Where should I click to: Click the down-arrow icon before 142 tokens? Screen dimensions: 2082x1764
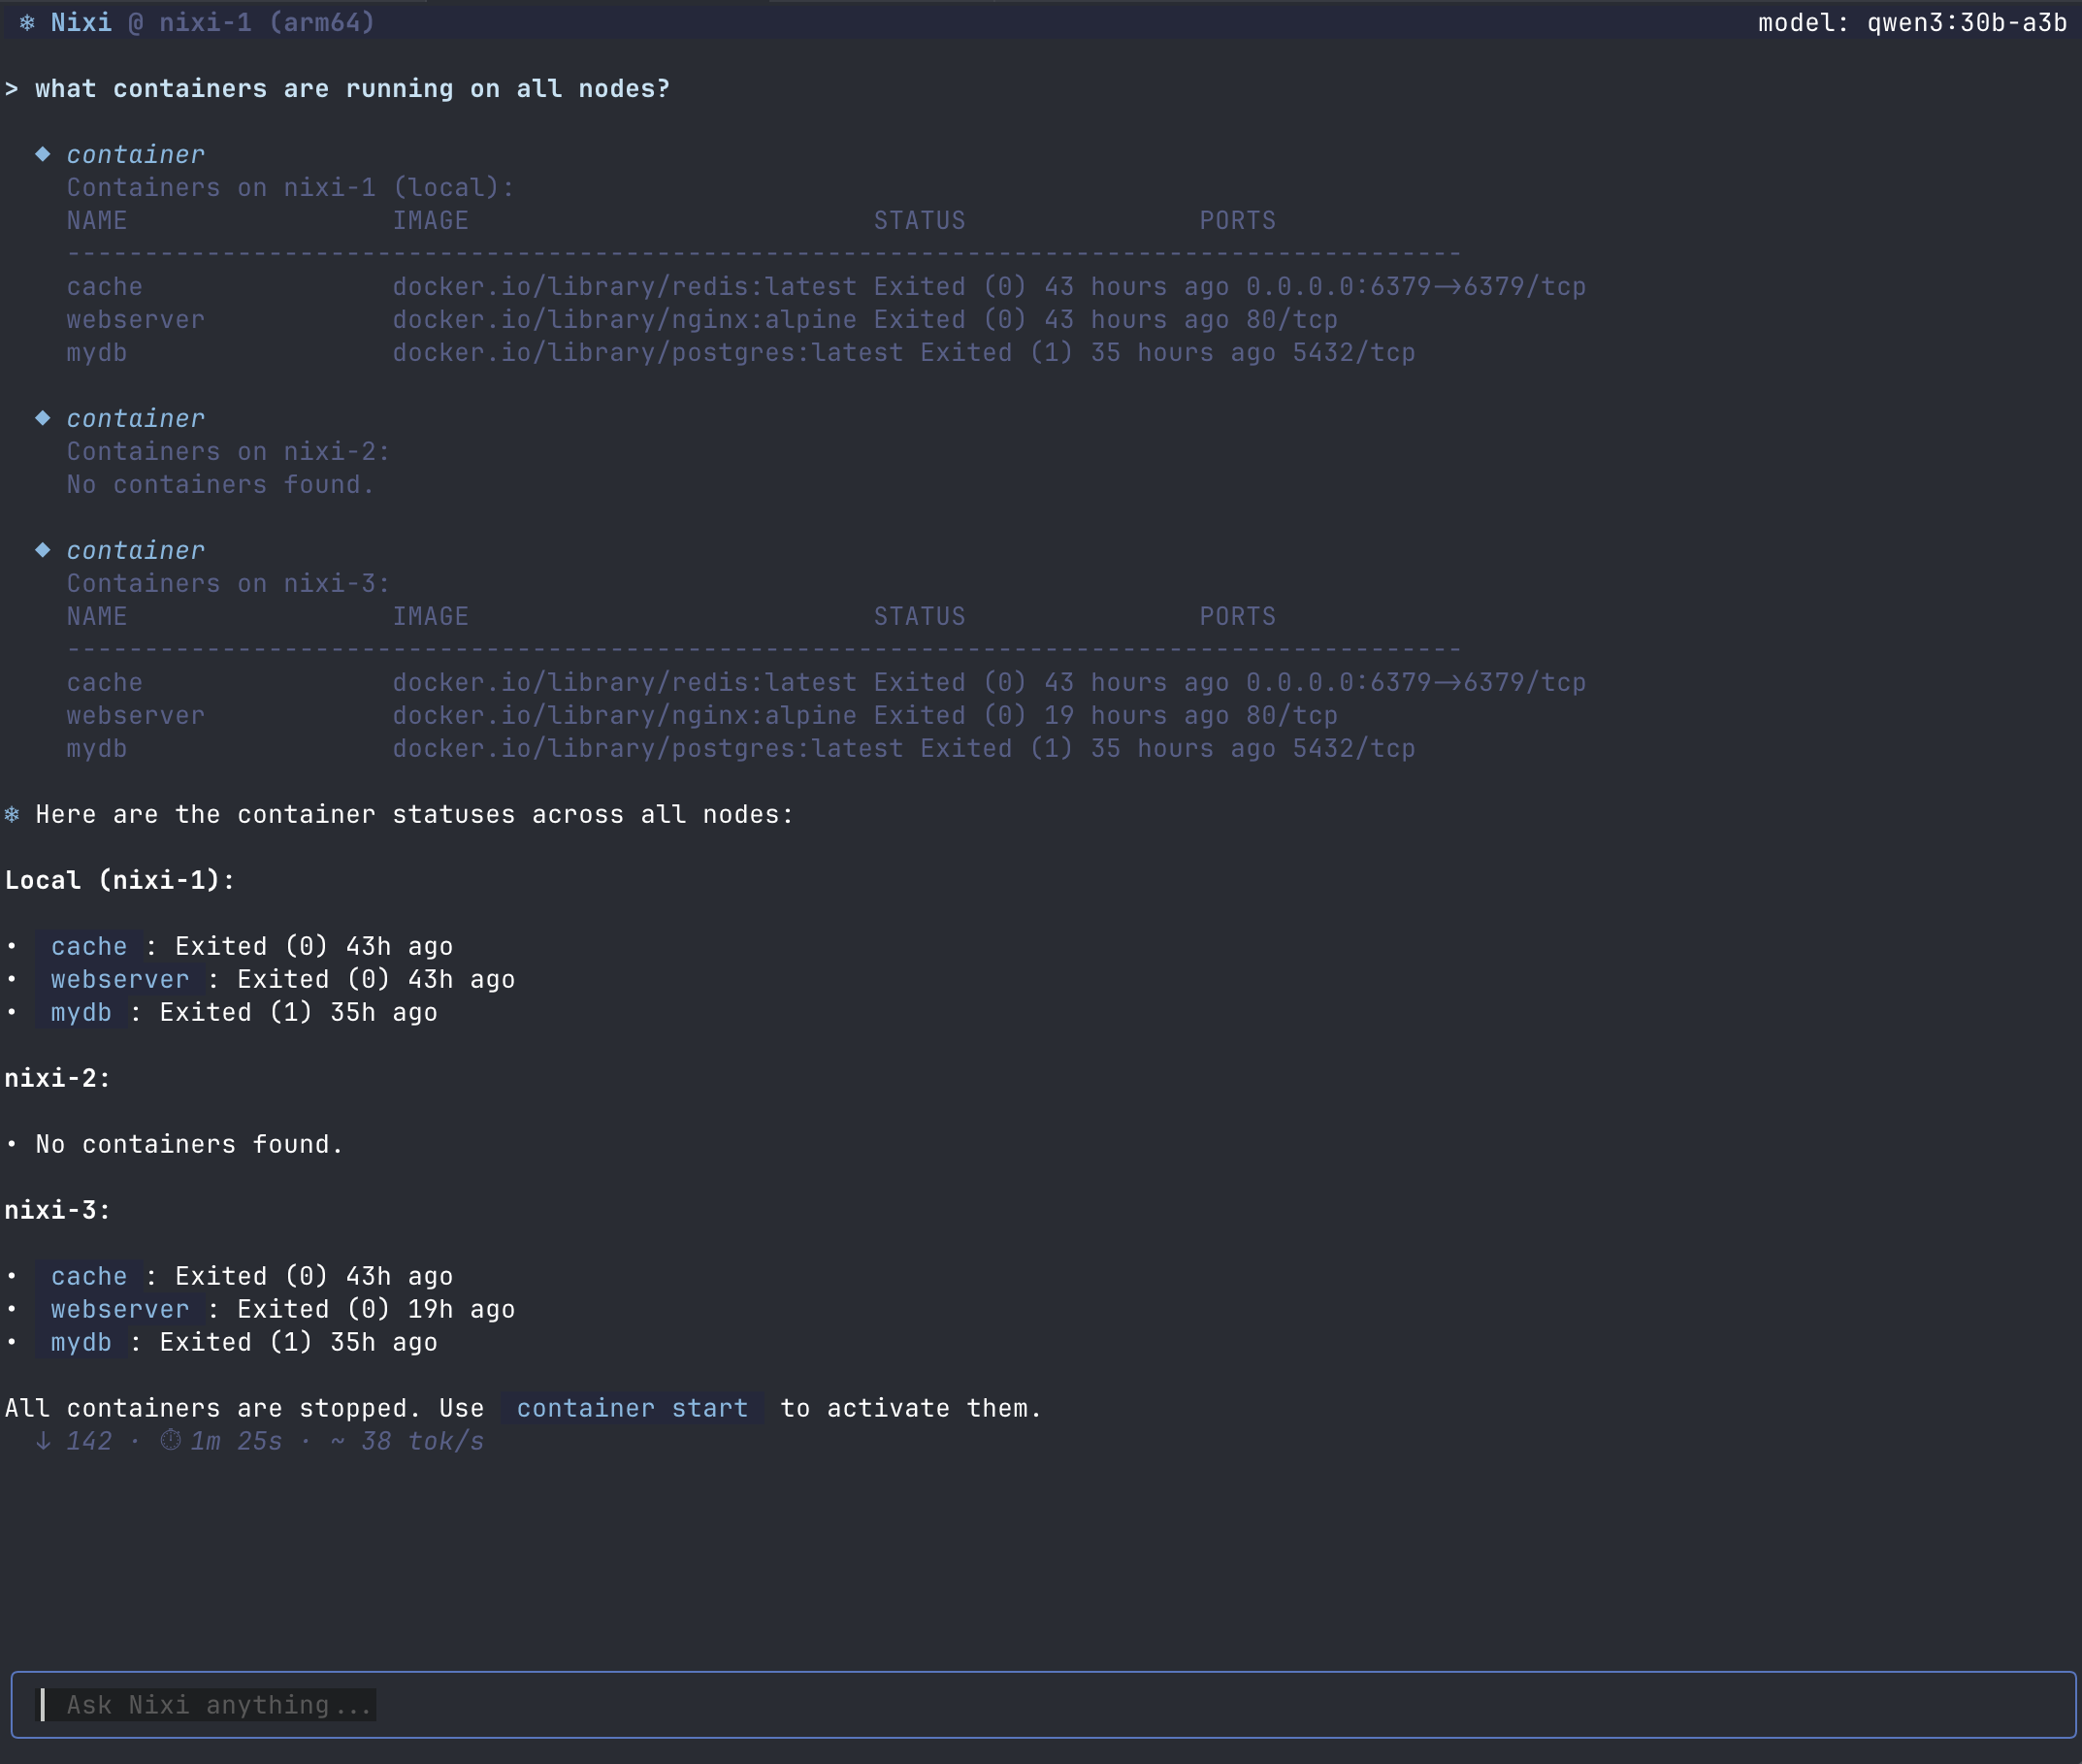(x=43, y=1441)
